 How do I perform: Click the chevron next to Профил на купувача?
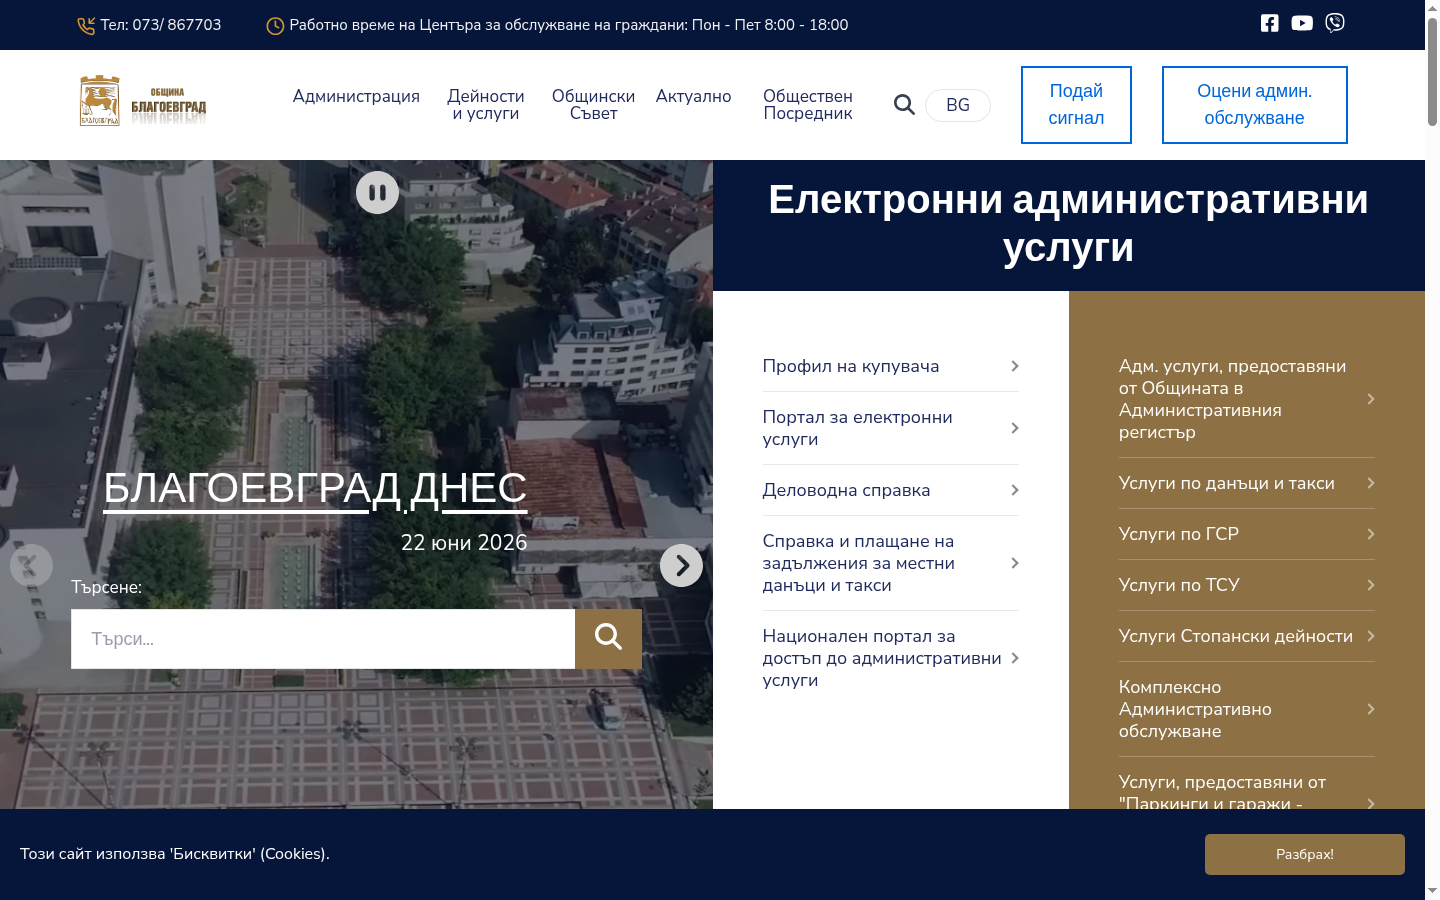tap(1014, 366)
